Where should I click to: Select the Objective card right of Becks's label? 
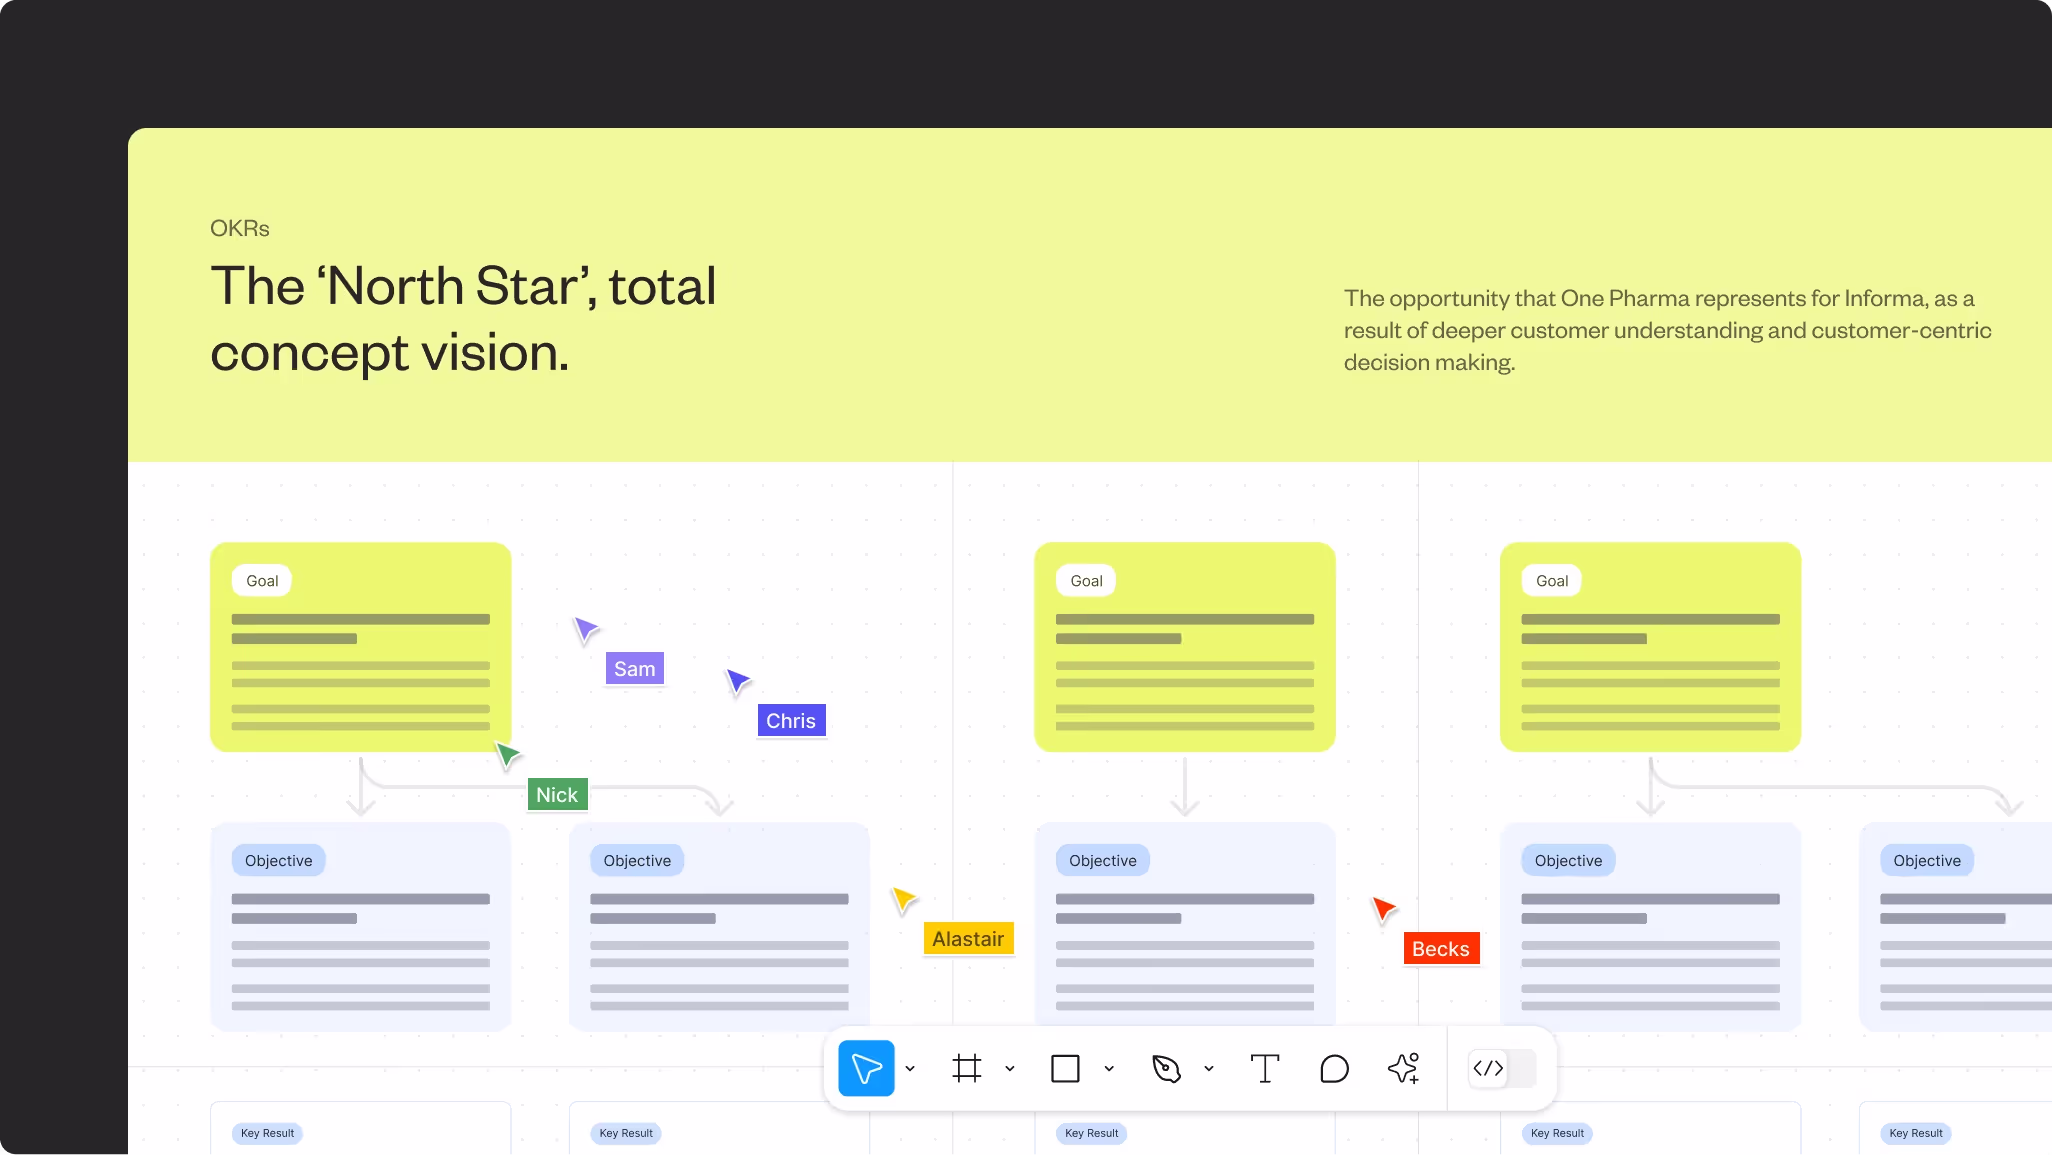1651,927
